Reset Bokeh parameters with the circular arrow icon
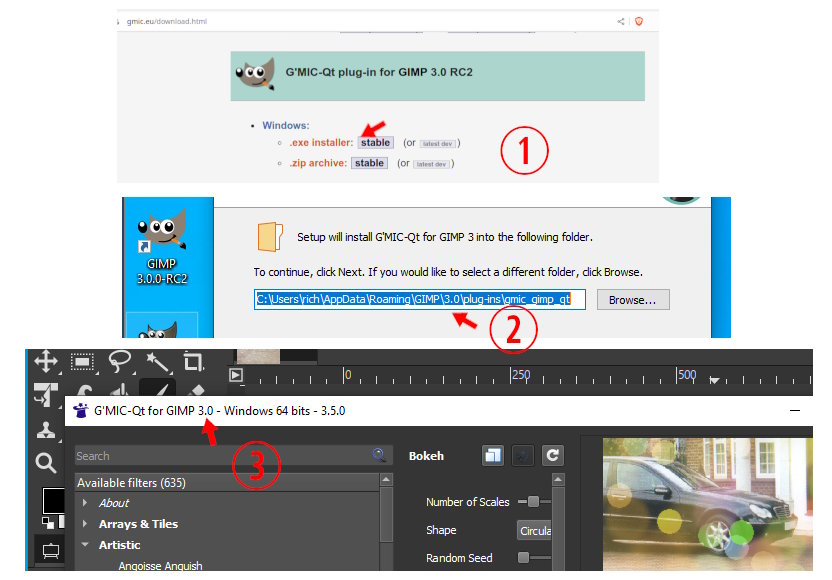The height and width of the screenshot is (580, 832). pyautogui.click(x=552, y=455)
